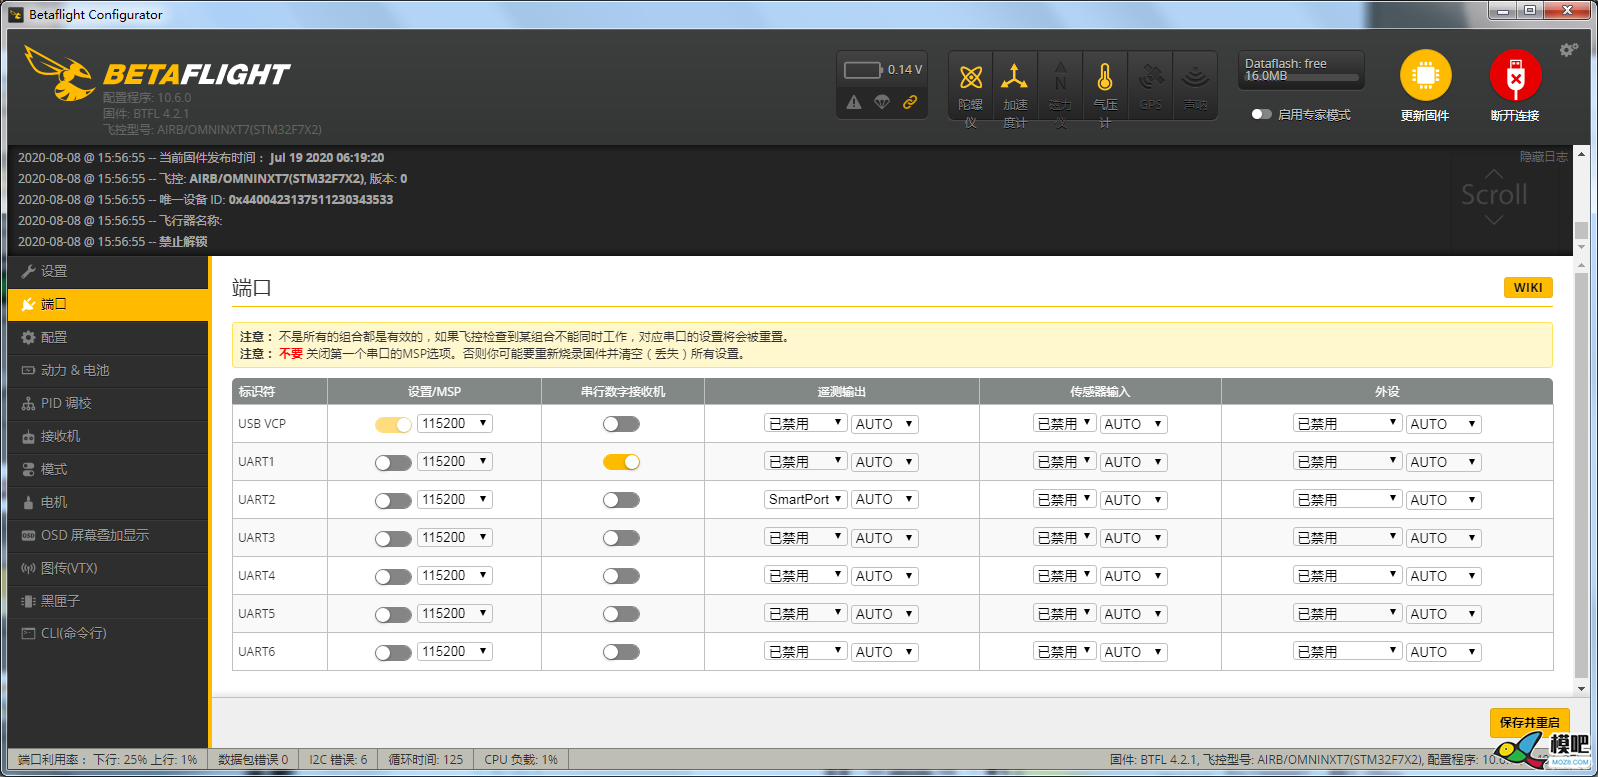This screenshot has height=777, width=1598.
Task: Click the accelerometer sensor icon
Action: [1014, 77]
